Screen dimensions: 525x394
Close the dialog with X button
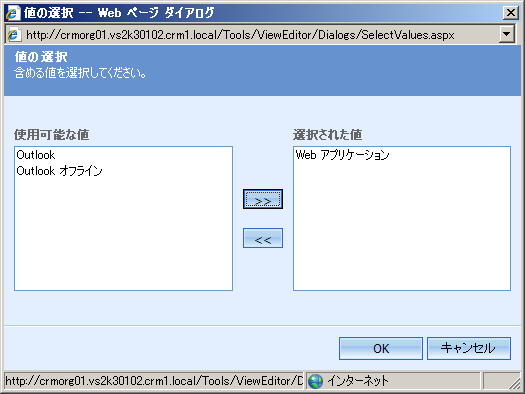click(511, 13)
